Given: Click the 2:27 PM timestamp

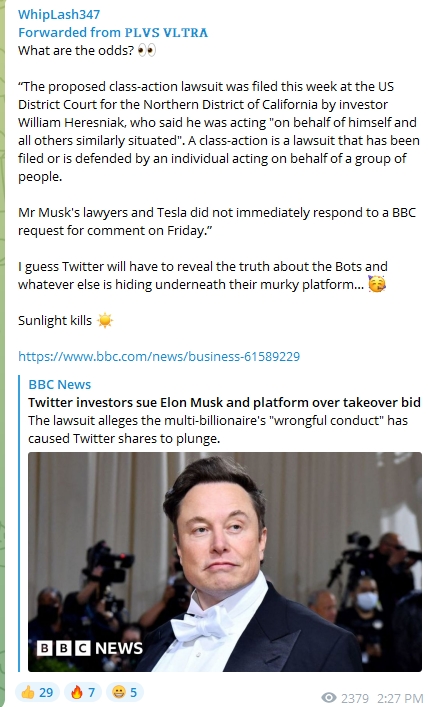Looking at the screenshot, I should click(400, 698).
